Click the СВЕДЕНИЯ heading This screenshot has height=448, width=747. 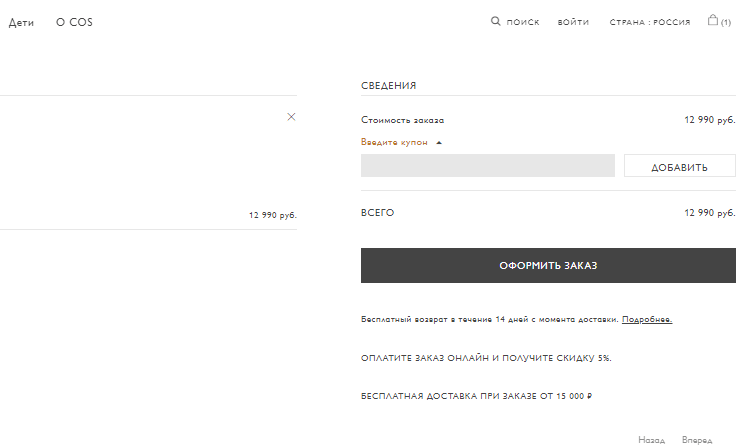(388, 85)
